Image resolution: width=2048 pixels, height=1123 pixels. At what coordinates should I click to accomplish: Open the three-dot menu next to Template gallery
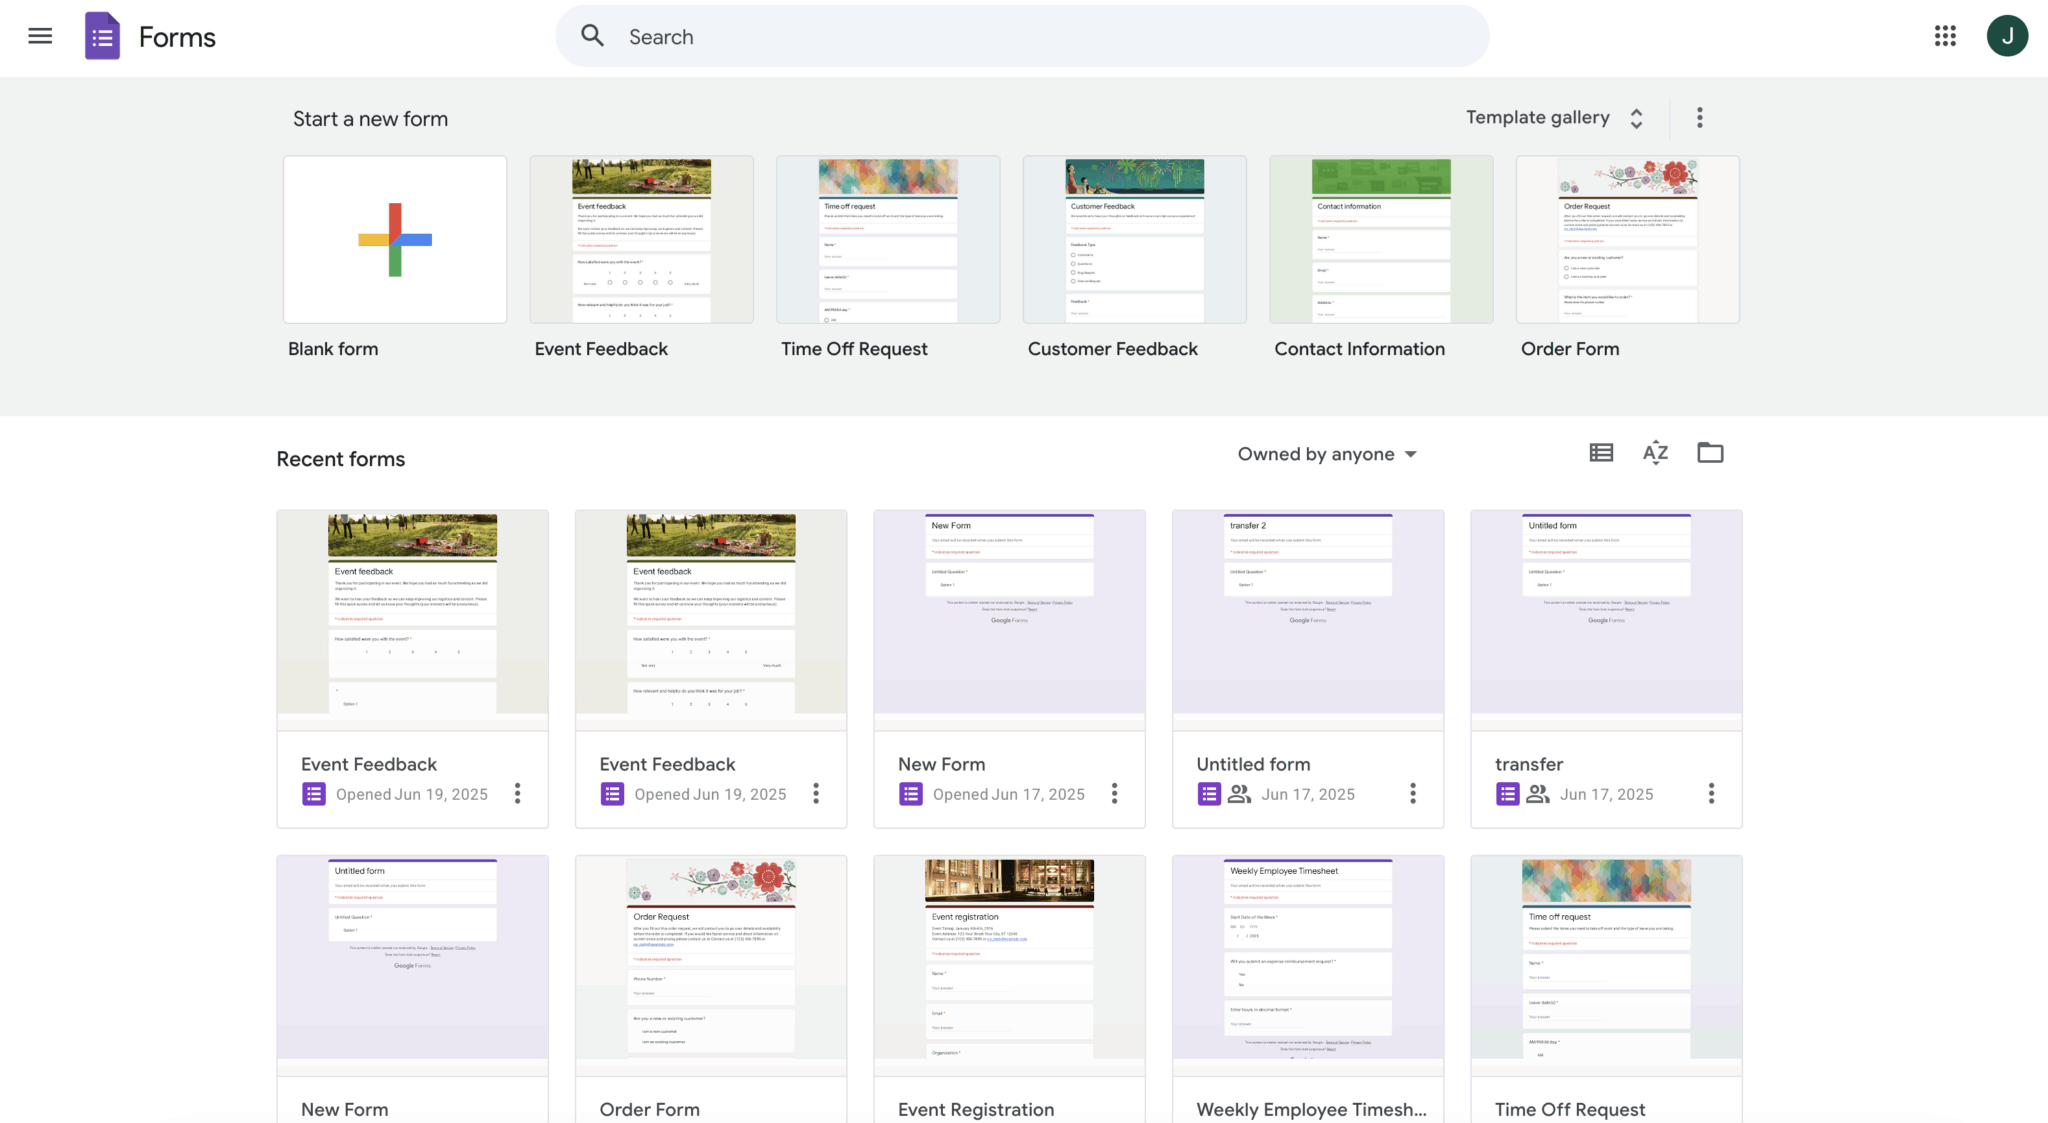point(1699,117)
